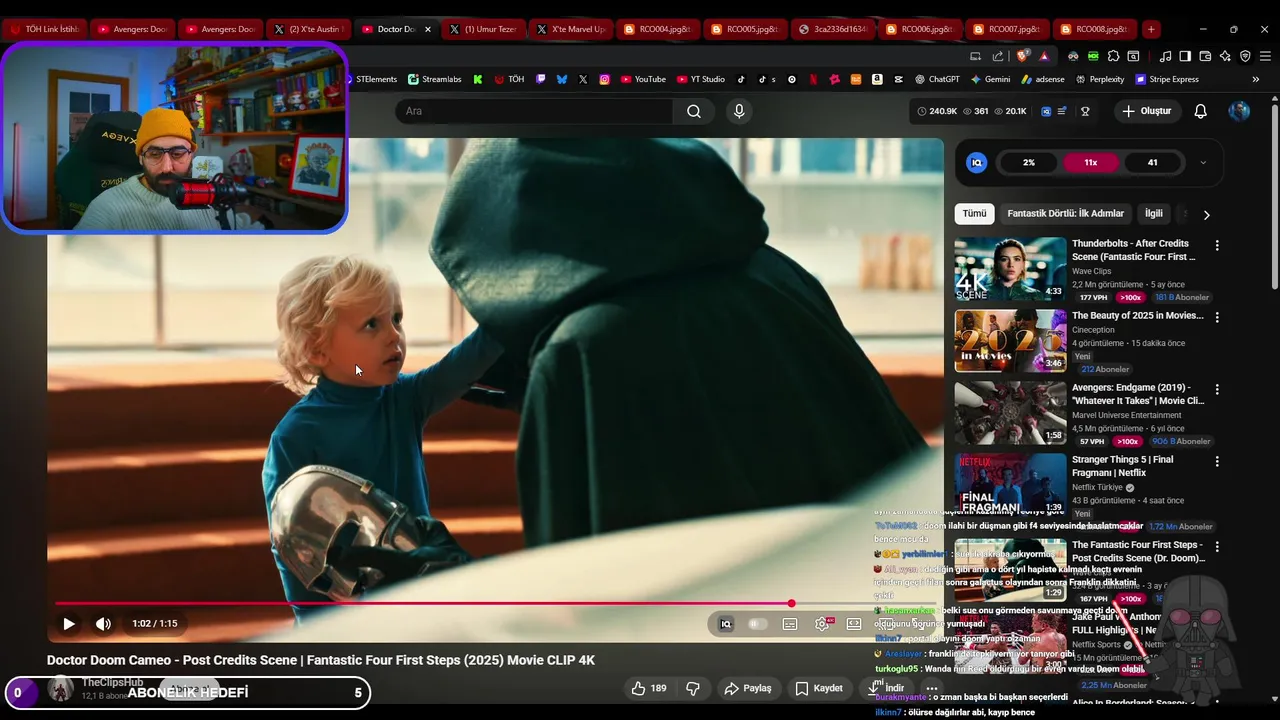Image resolution: width=1280 pixels, height=720 pixels.
Task: Open Streamlabs bookmark
Action: click(434, 79)
